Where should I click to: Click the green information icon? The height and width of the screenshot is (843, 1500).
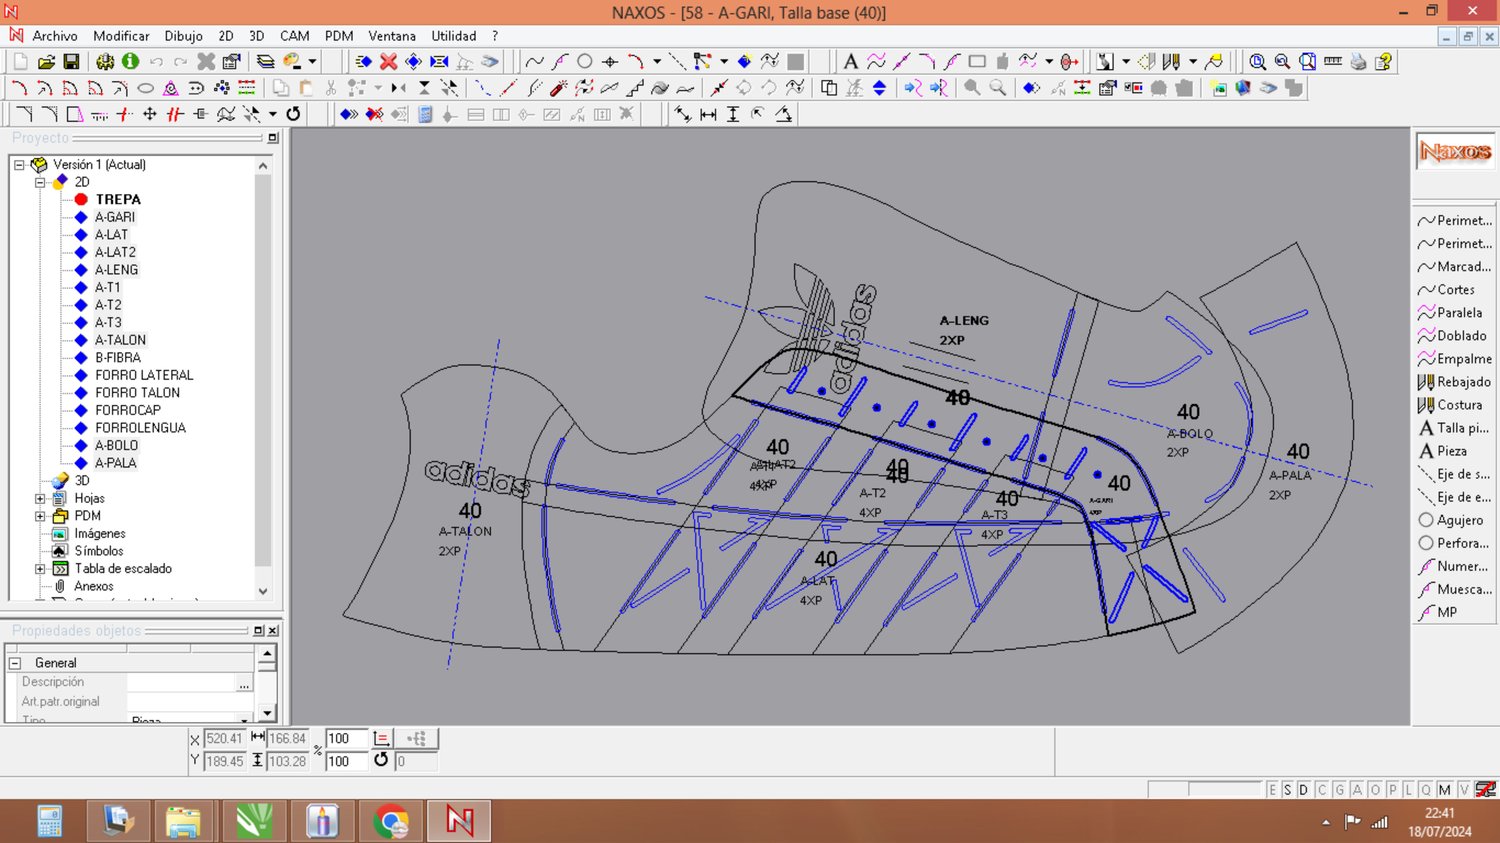pos(130,62)
